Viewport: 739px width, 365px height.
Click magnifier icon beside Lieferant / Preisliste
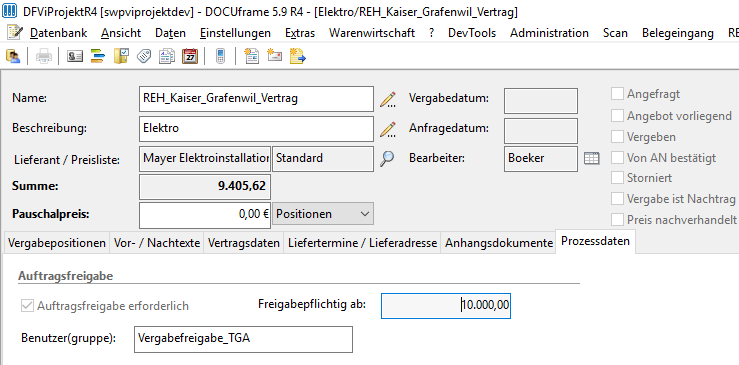(387, 158)
